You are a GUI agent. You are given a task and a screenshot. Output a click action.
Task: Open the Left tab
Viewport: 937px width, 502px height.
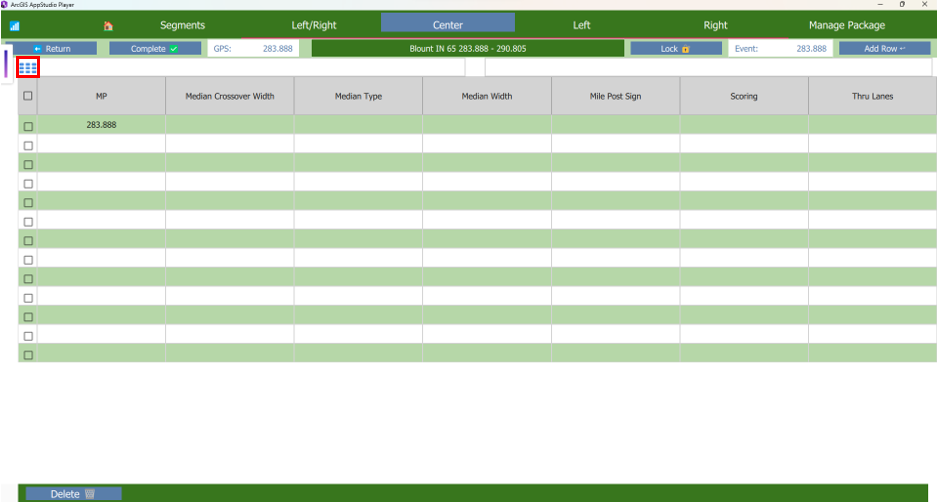click(581, 25)
